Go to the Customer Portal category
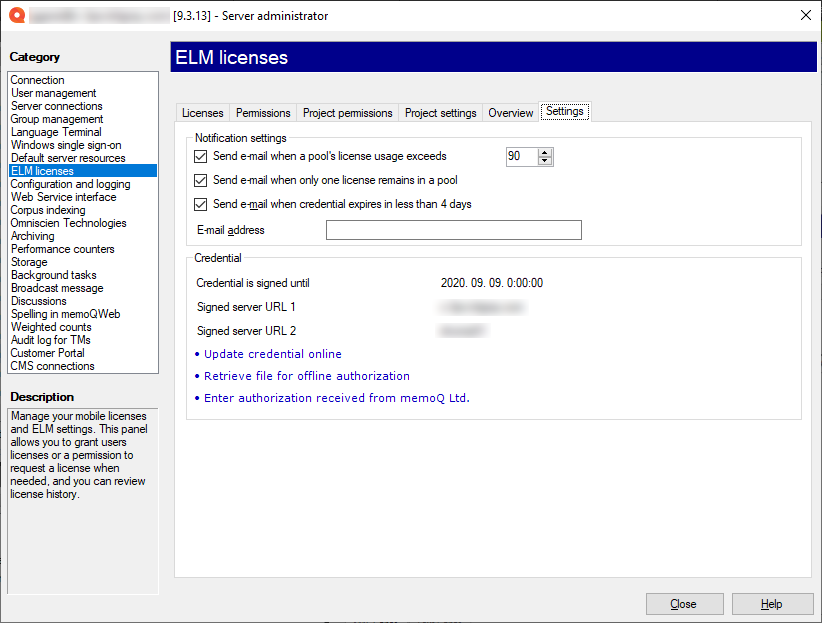 coord(47,352)
